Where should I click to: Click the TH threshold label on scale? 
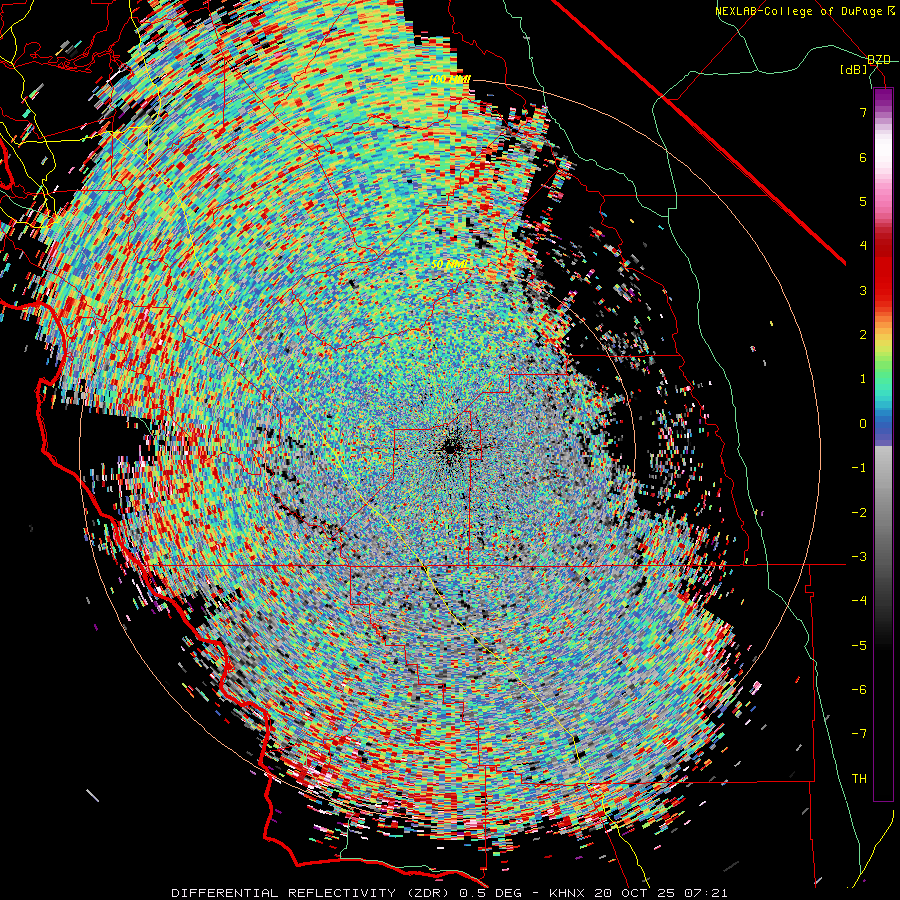pos(859,779)
